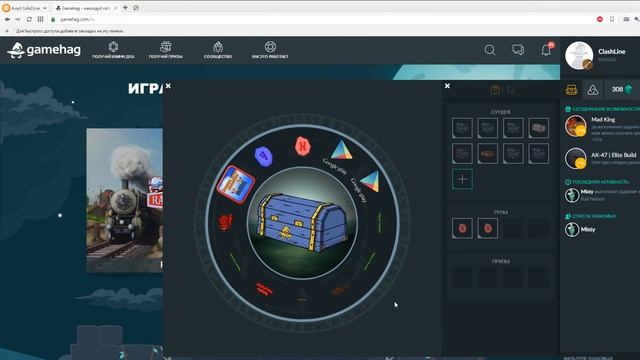Image resolution: width=640 pixels, height=360 pixels.
Task: Select the triangular gems tab in sidebar
Action: (593, 89)
